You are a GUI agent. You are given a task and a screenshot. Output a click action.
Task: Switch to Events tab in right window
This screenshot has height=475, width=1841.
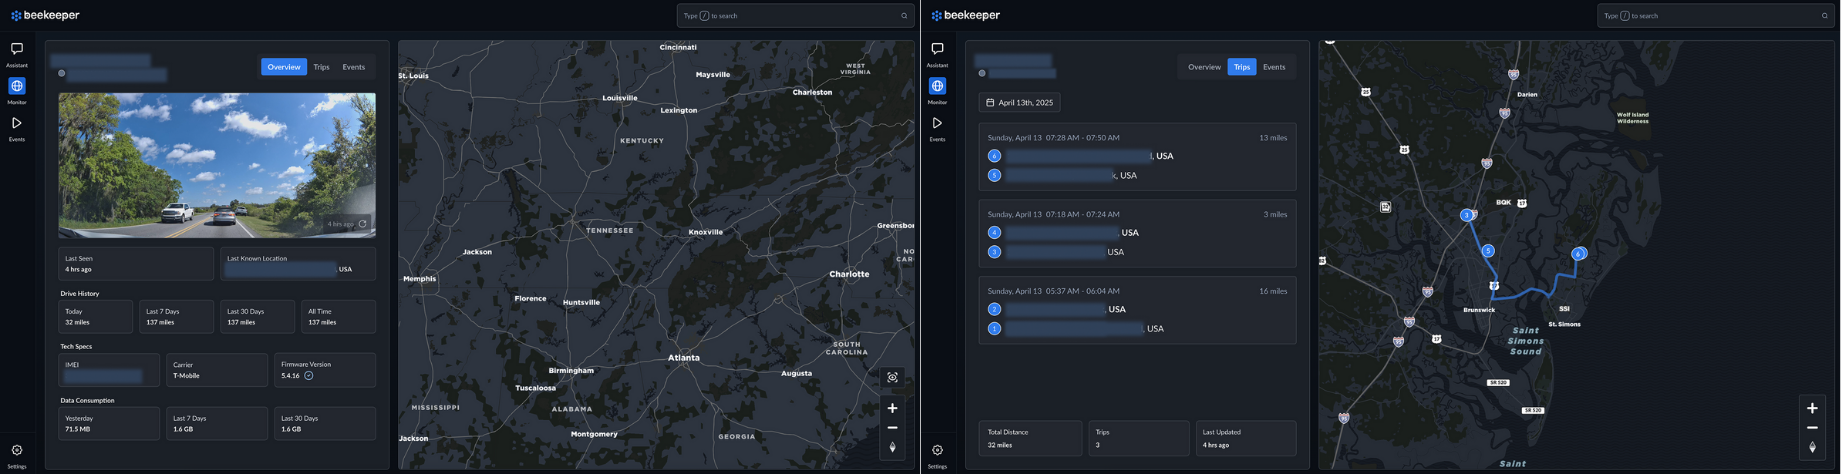(x=1274, y=67)
